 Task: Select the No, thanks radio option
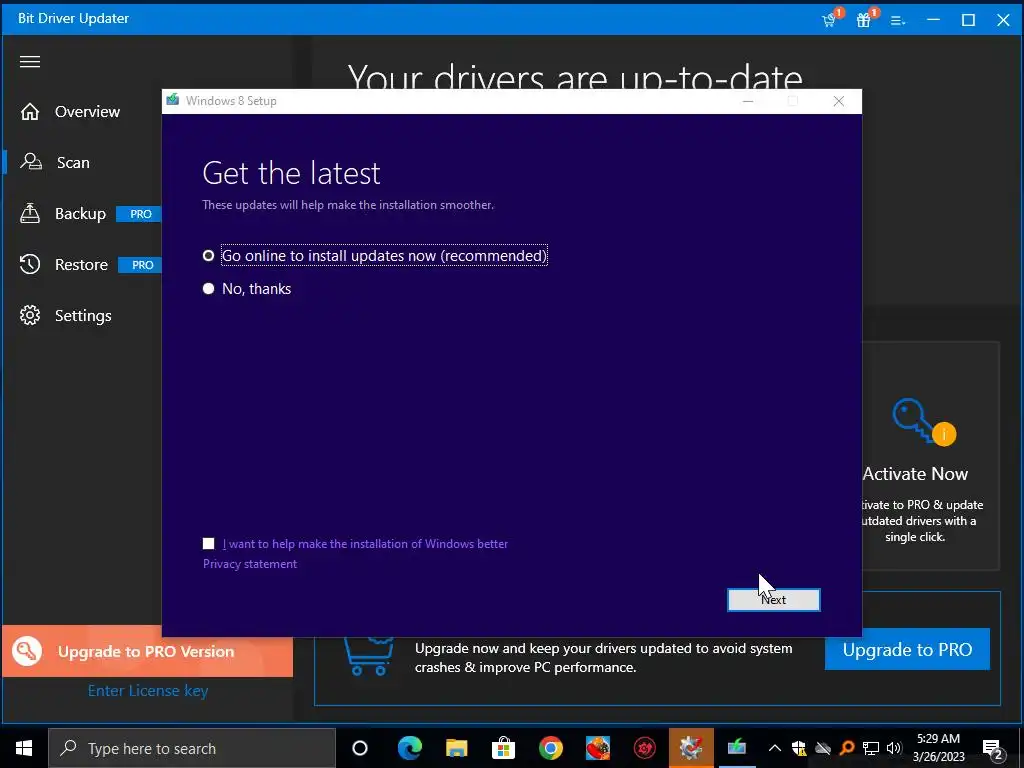(247, 289)
